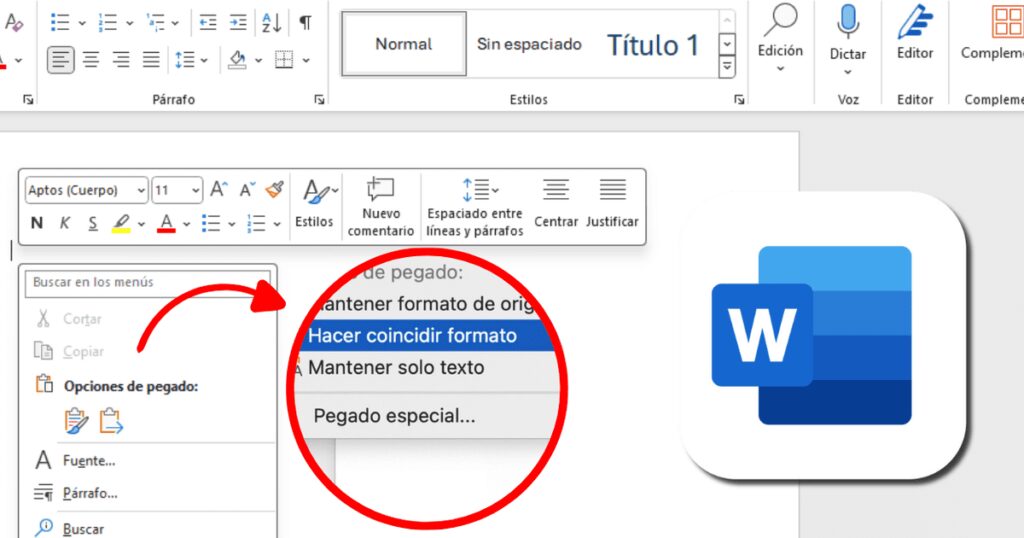The height and width of the screenshot is (538, 1024).
Task: Open the Editor pen icon
Action: (915, 22)
